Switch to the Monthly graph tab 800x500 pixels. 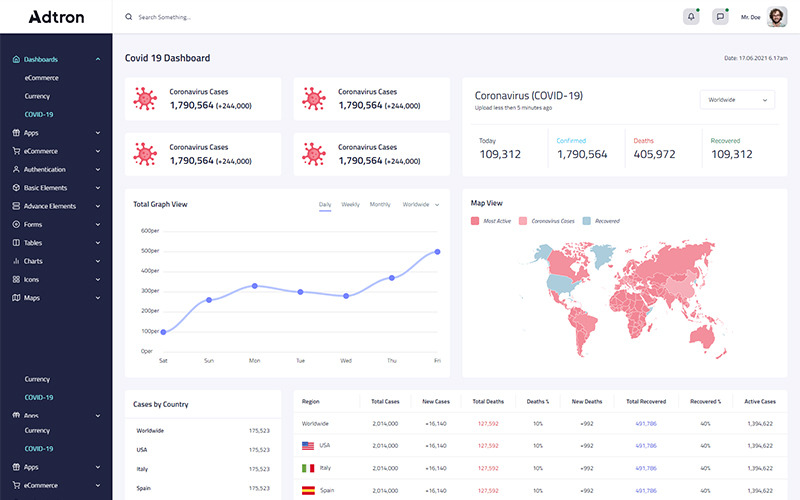point(380,204)
